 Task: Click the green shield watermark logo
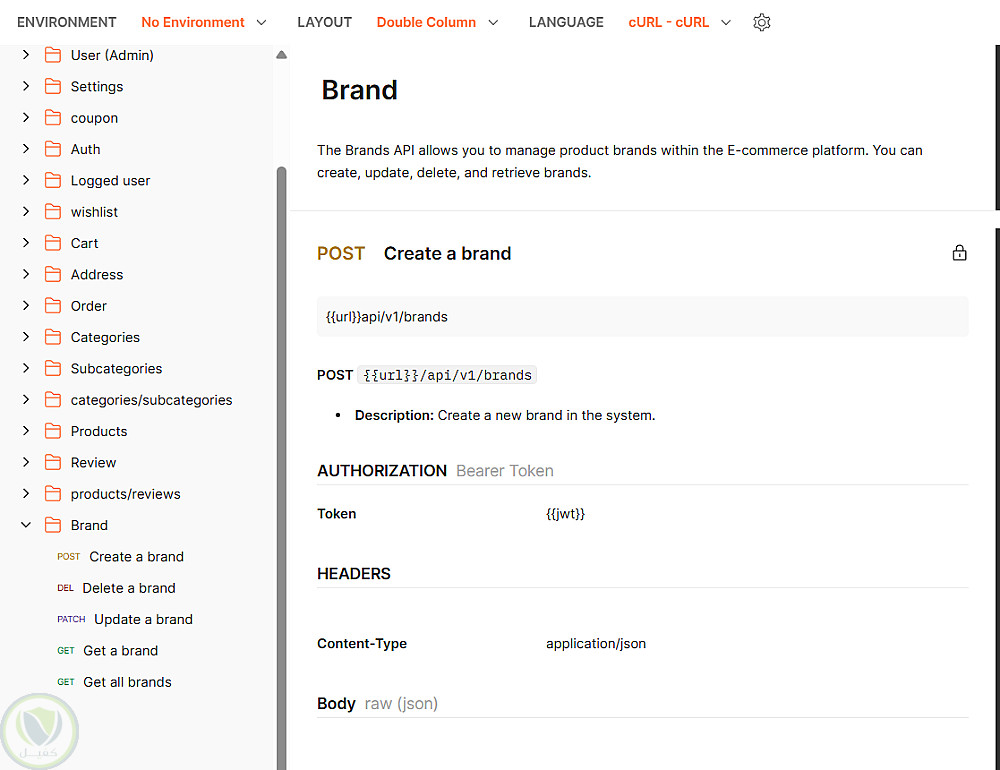(x=40, y=732)
